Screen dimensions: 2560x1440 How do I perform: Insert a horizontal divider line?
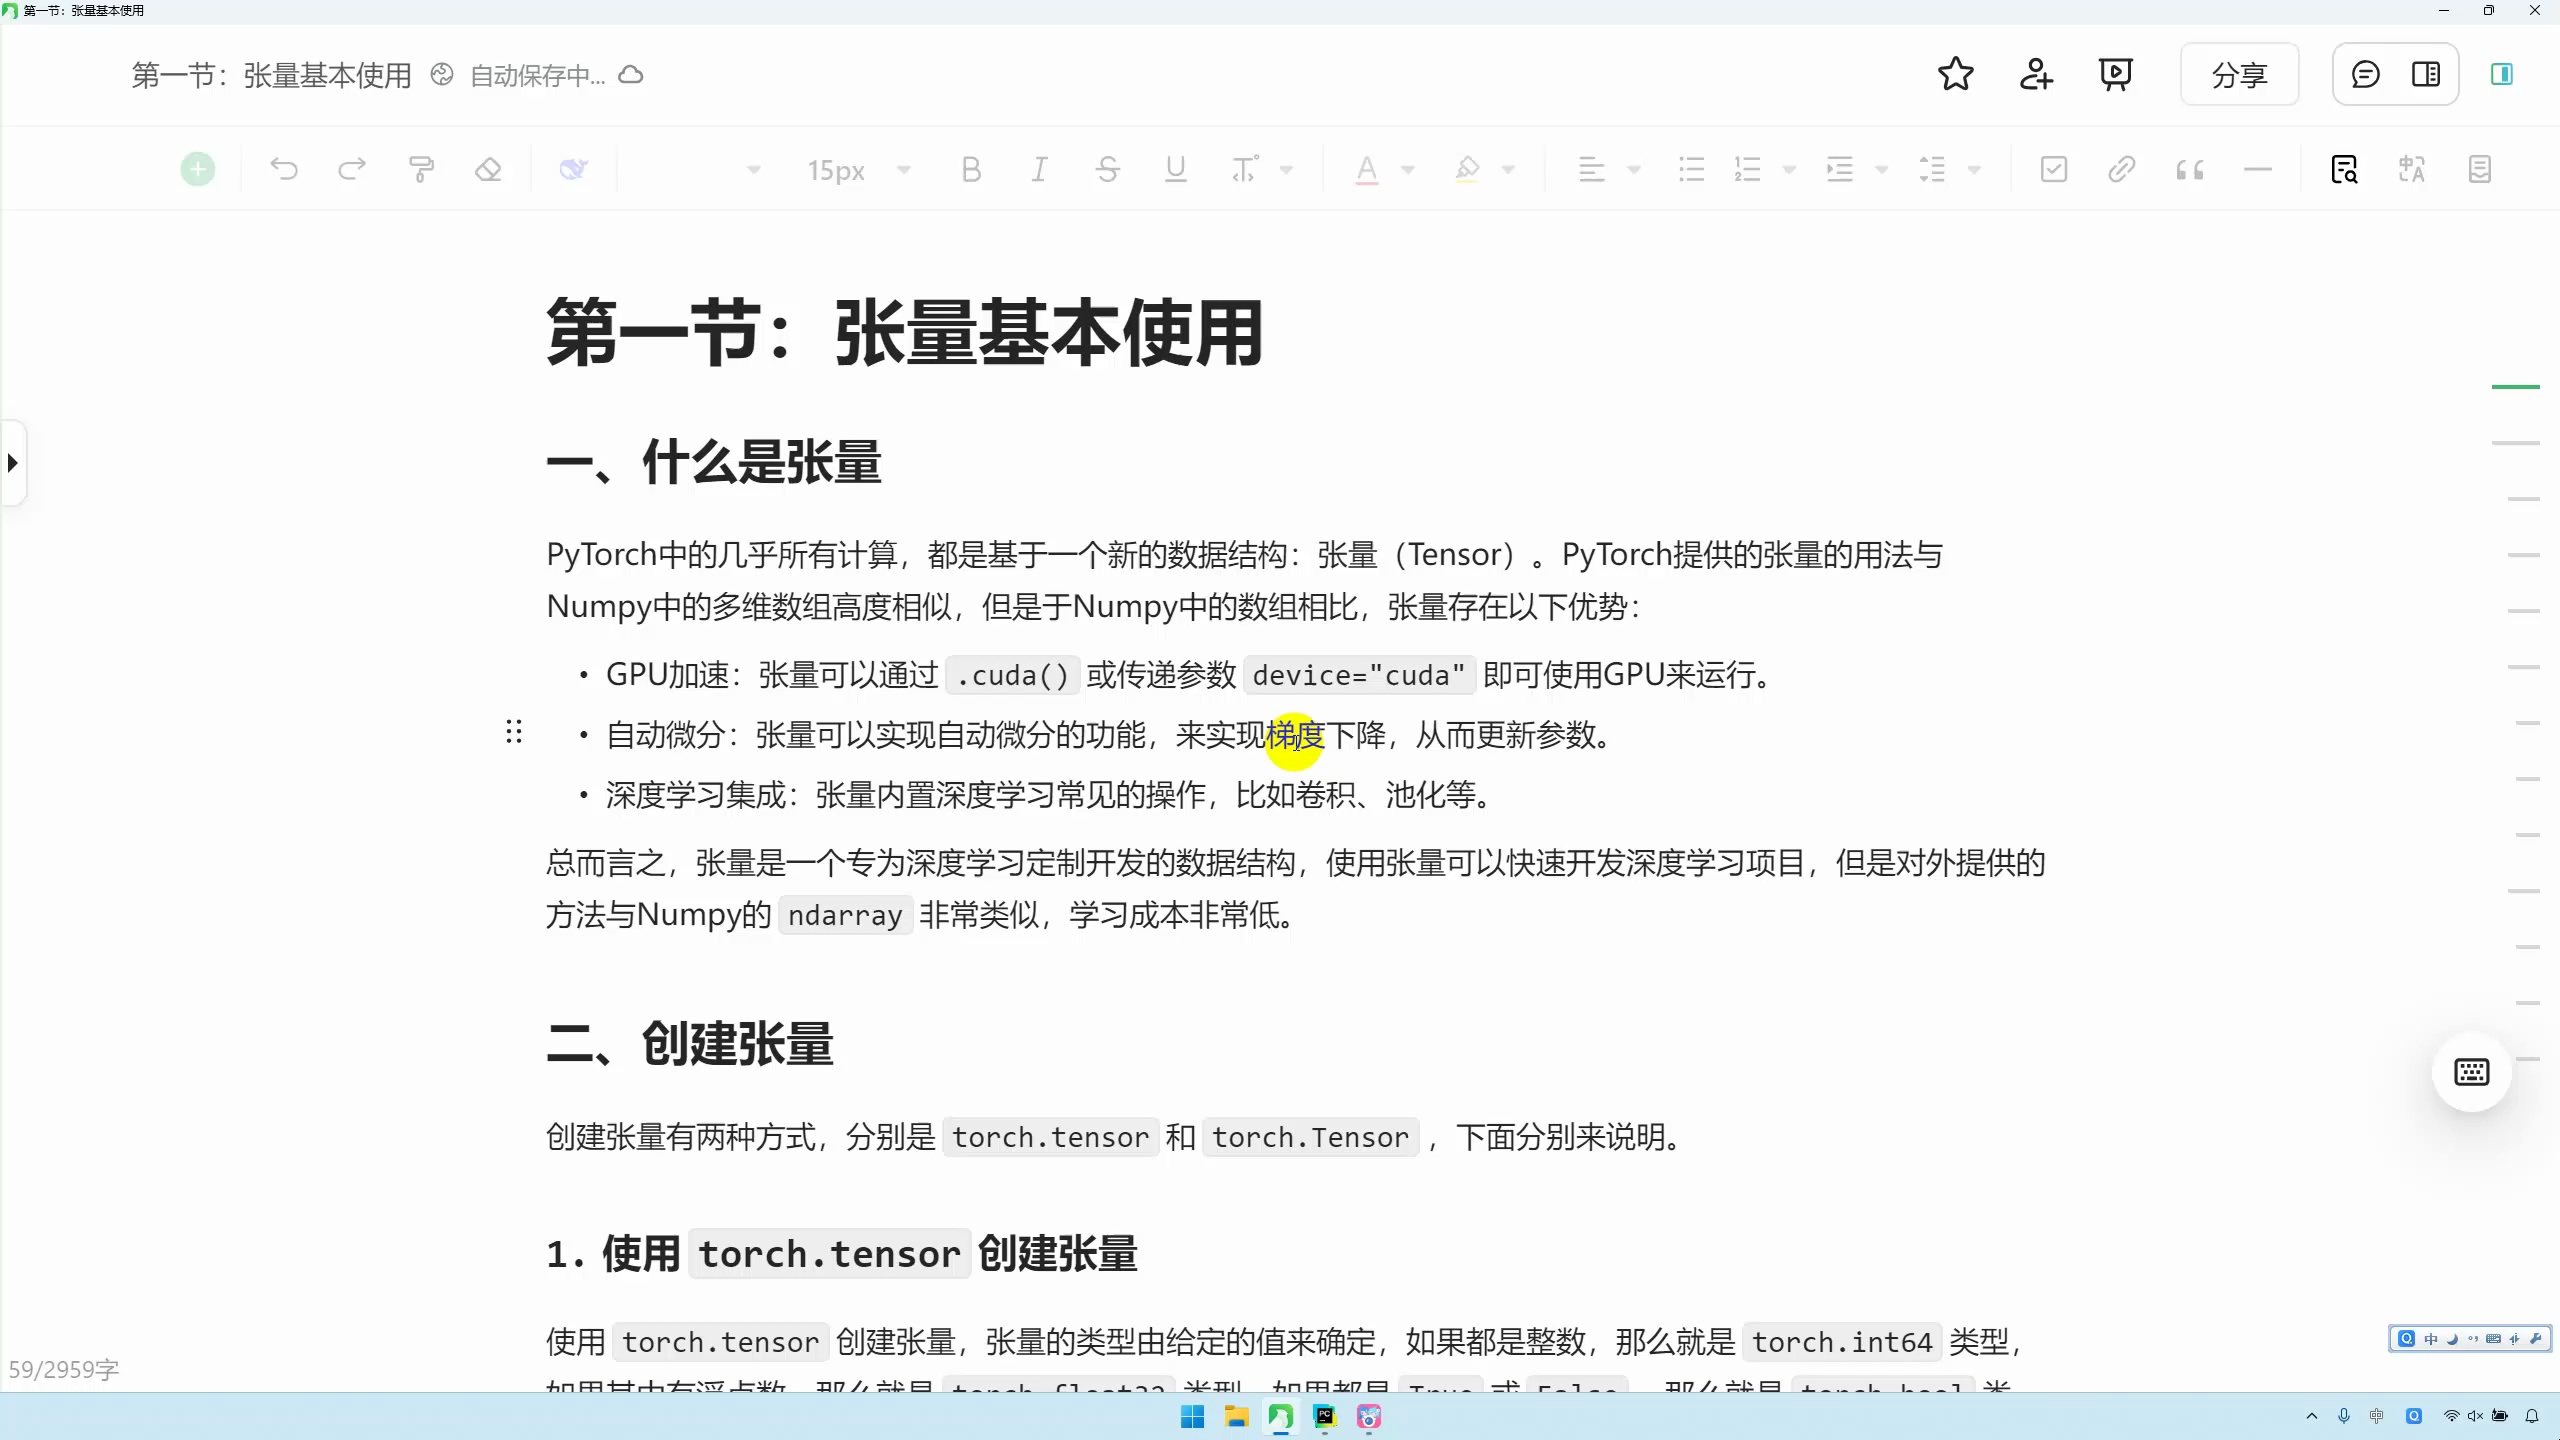2258,169
